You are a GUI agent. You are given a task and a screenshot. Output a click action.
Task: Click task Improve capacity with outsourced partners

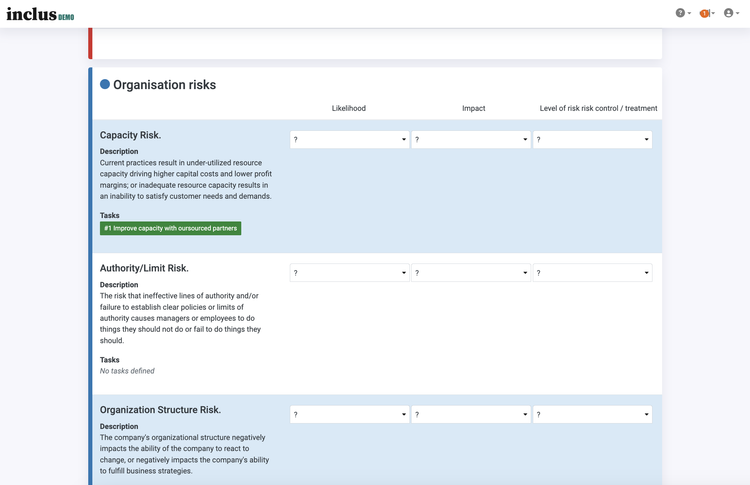[x=170, y=228]
